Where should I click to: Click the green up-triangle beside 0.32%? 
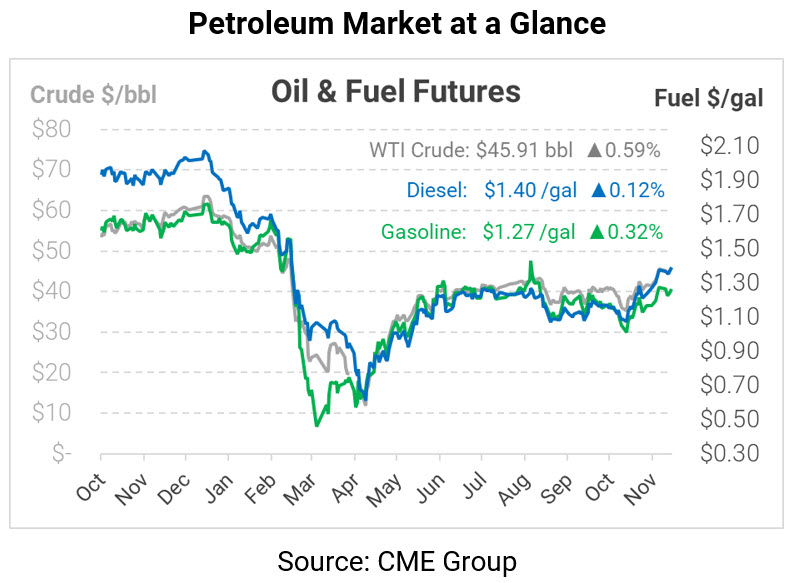[x=595, y=232]
